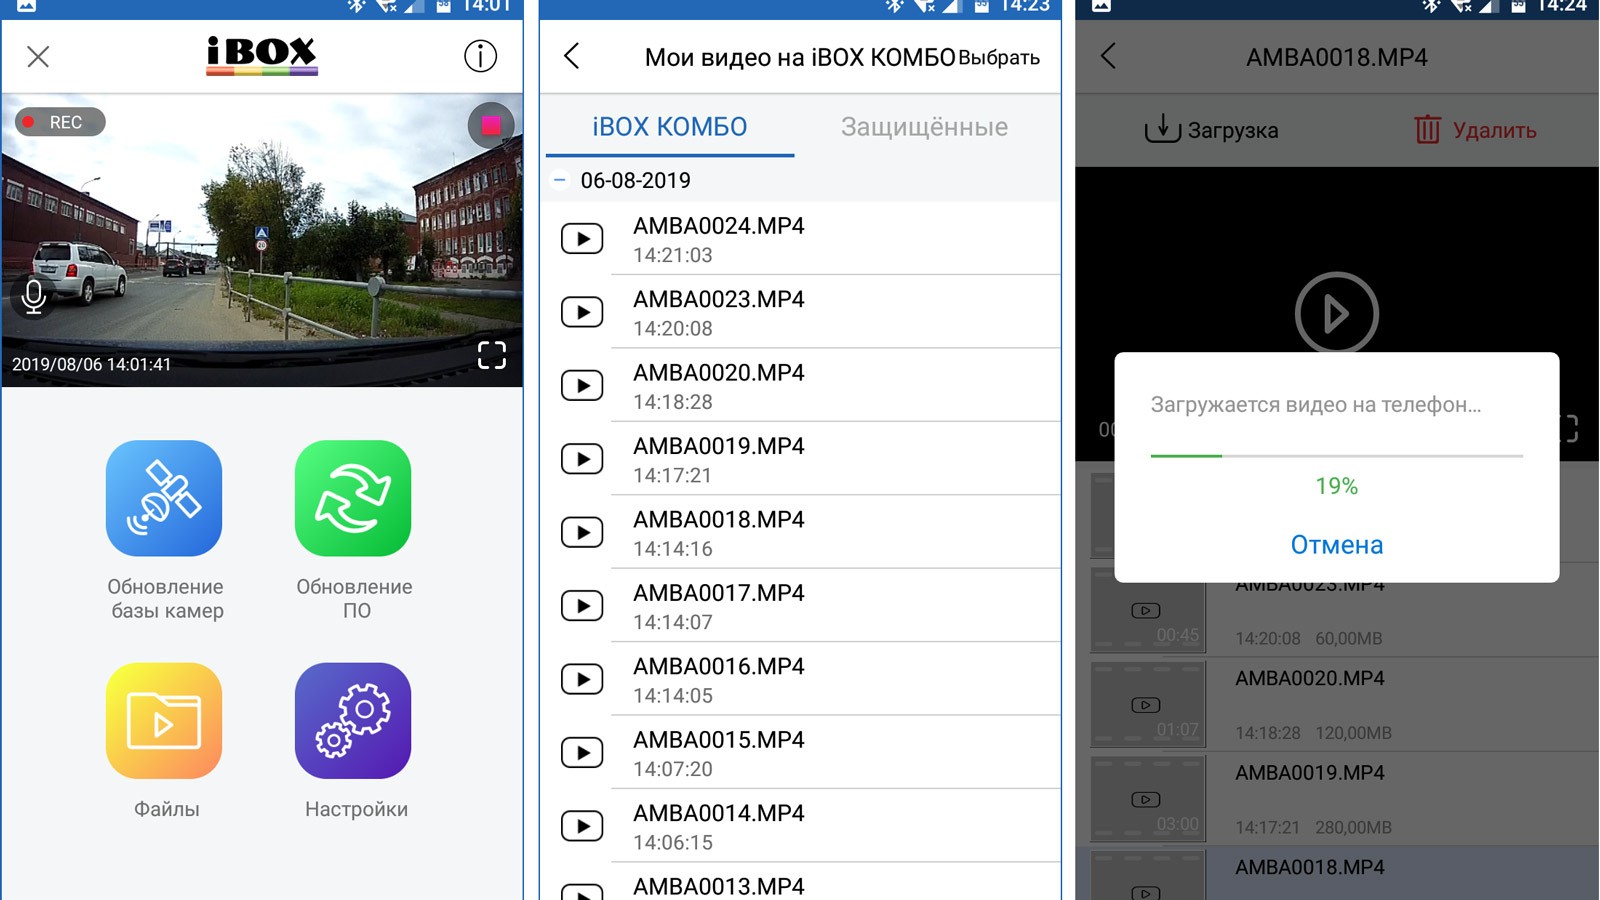Select the 120,00MB file size text
The height and width of the screenshot is (900, 1600).
pyautogui.click(x=1353, y=733)
